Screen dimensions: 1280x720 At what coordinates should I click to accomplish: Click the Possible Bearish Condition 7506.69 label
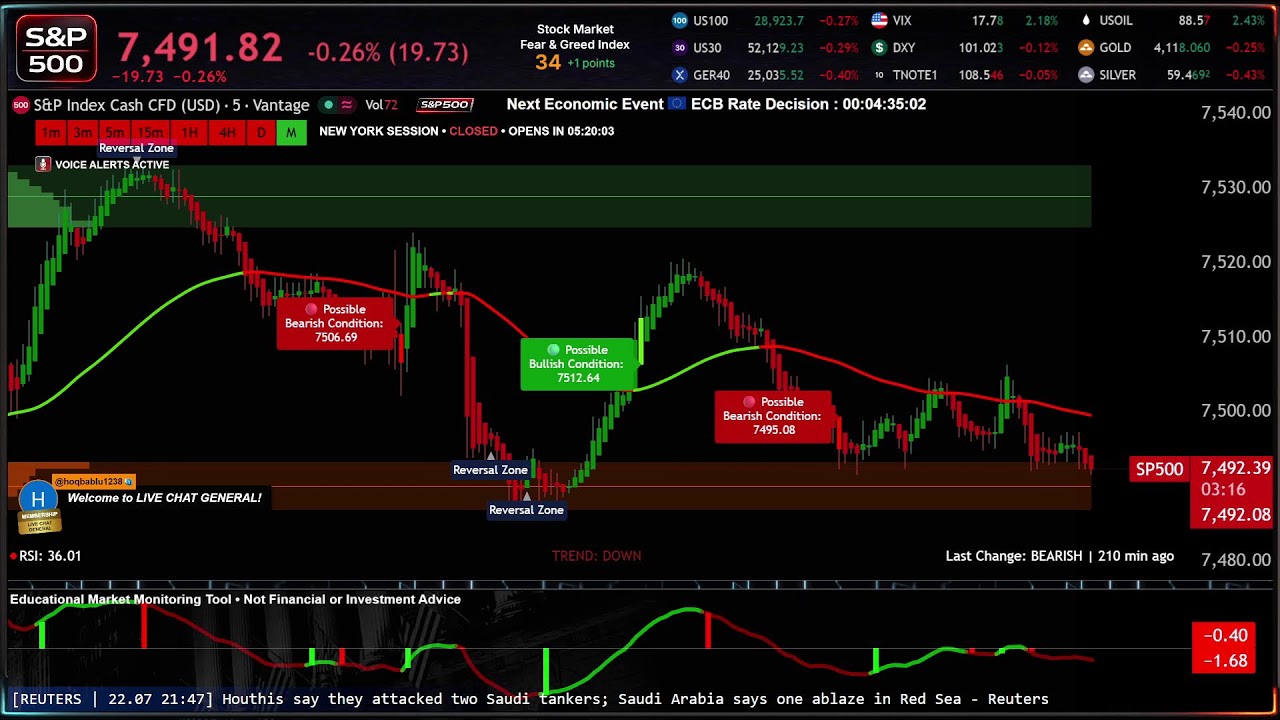(336, 323)
